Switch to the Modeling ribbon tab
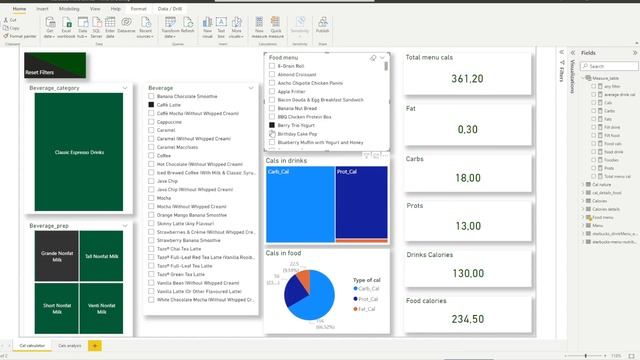640x360 pixels. (x=69, y=9)
